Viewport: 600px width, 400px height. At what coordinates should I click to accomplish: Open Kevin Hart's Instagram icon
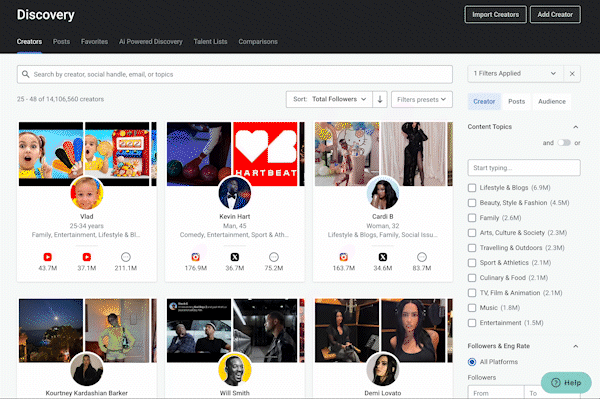tap(196, 257)
